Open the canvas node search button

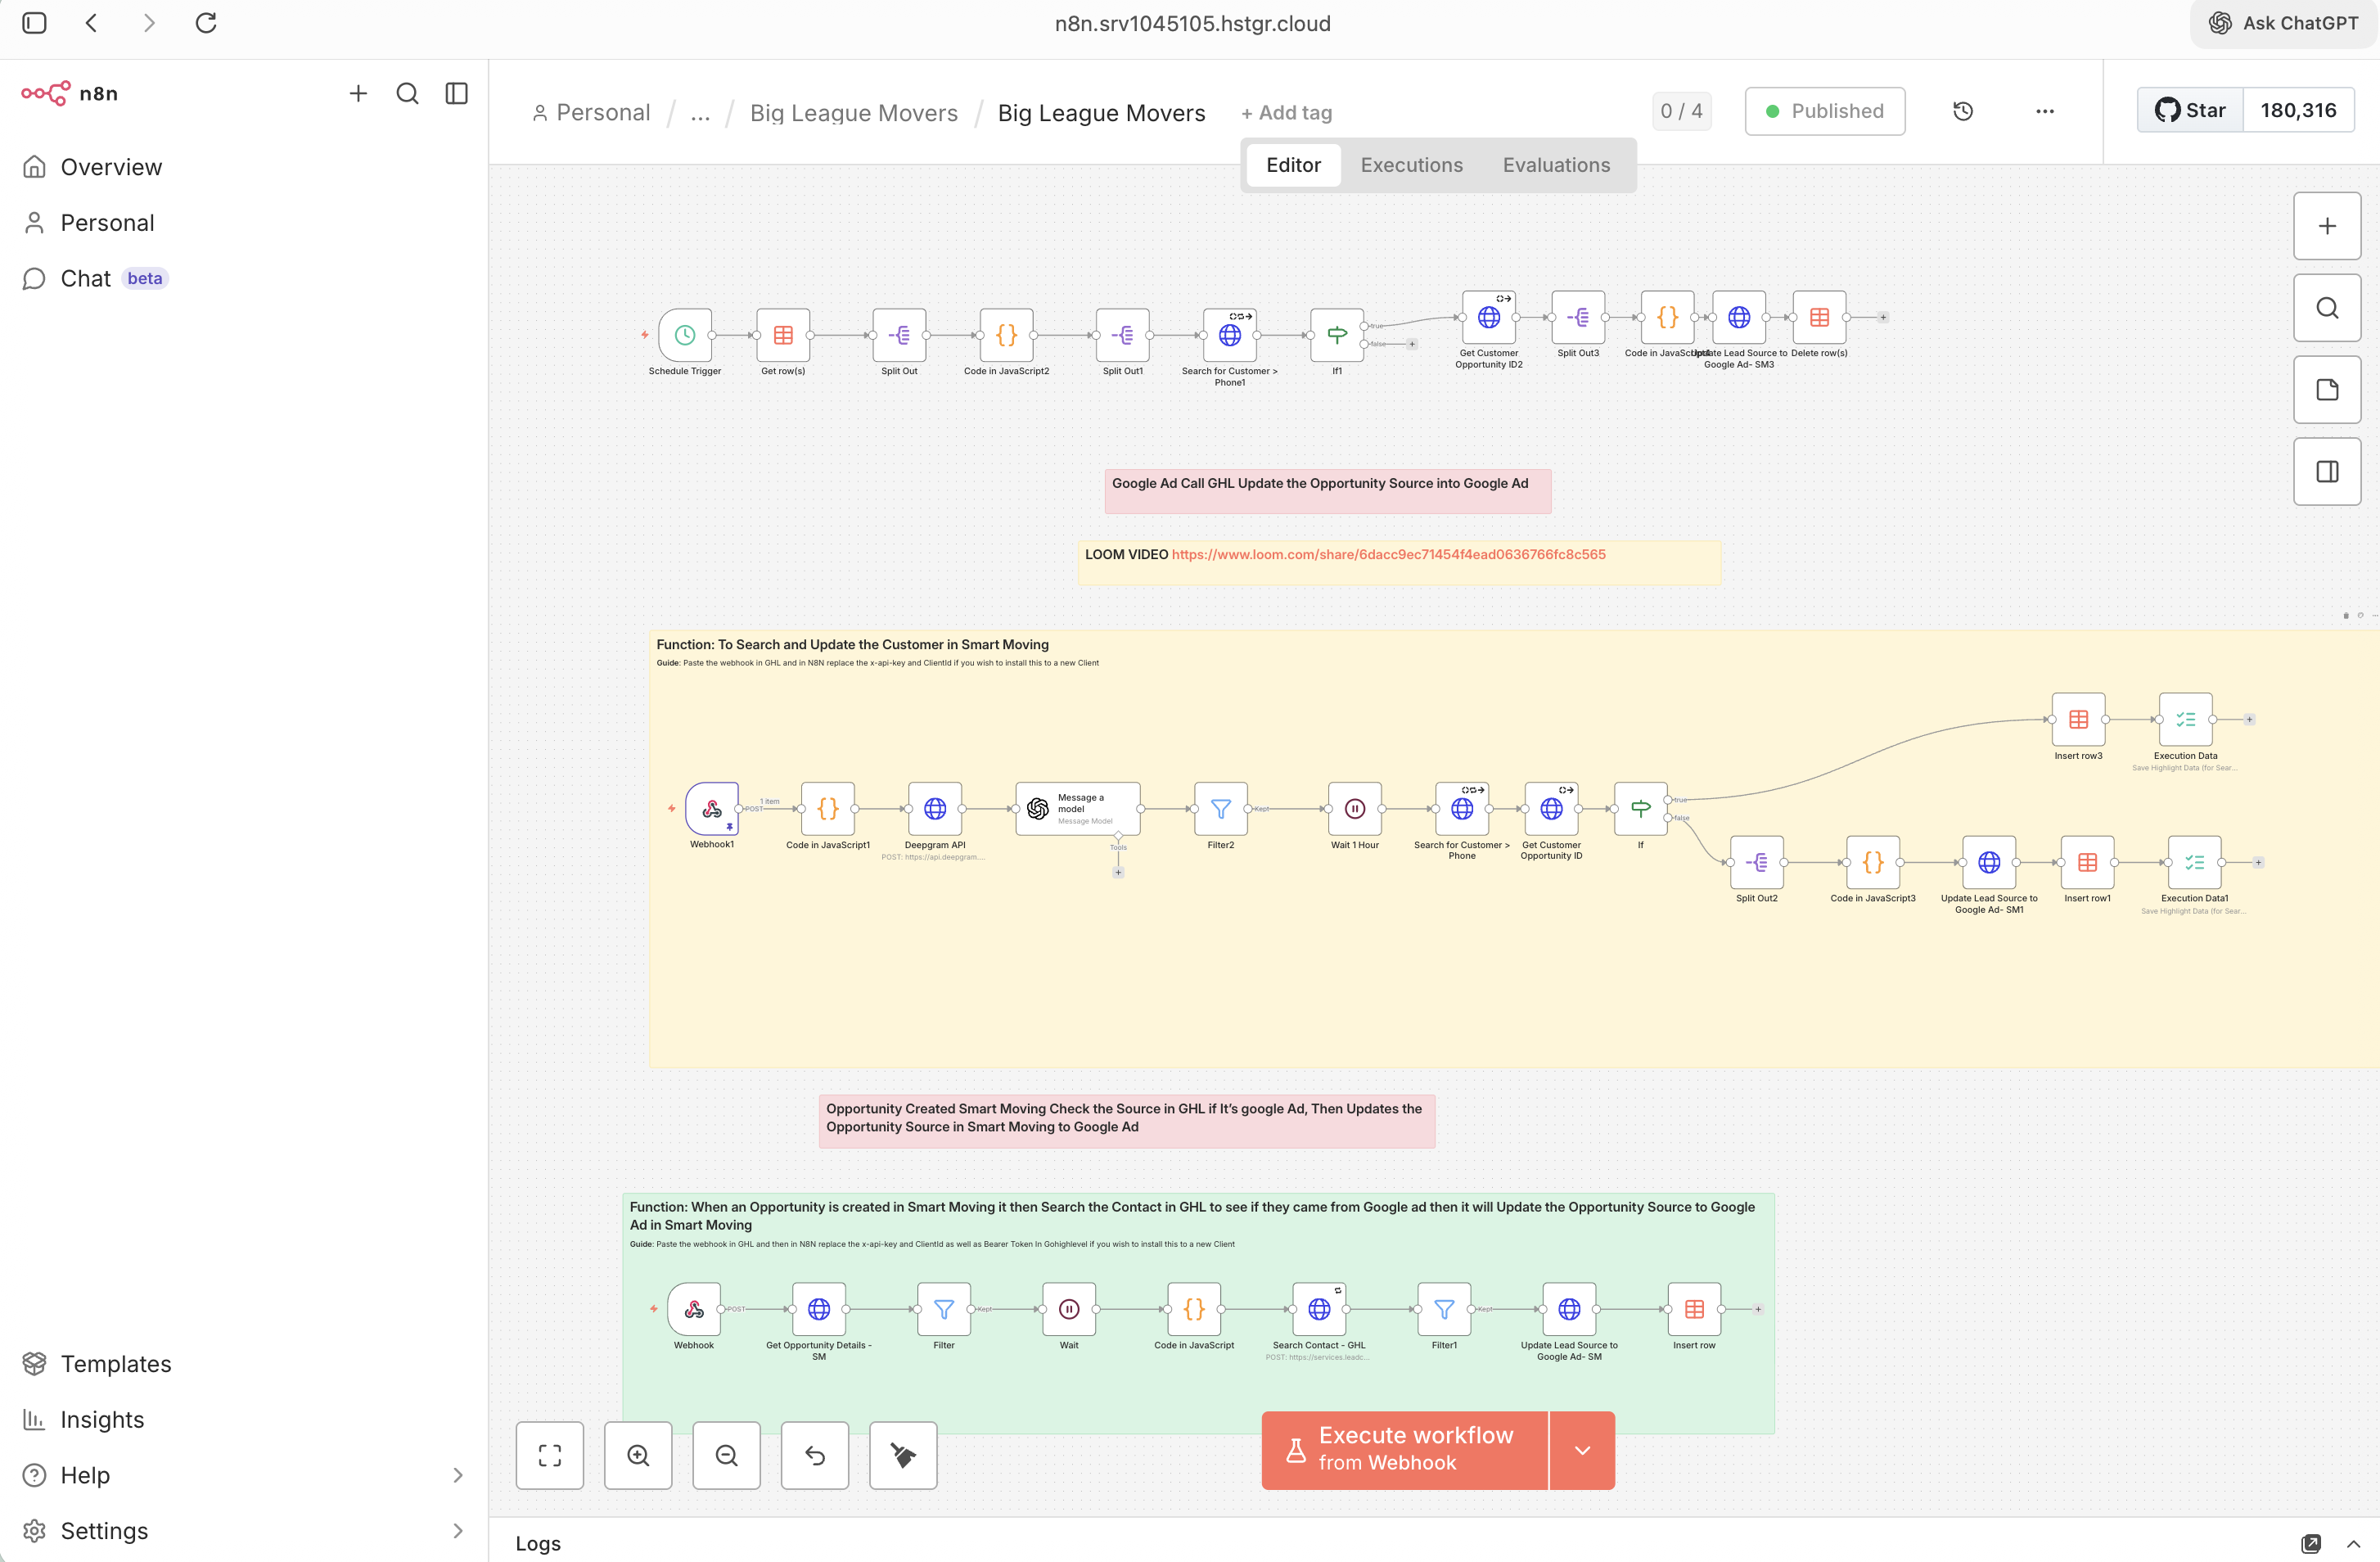(2327, 308)
